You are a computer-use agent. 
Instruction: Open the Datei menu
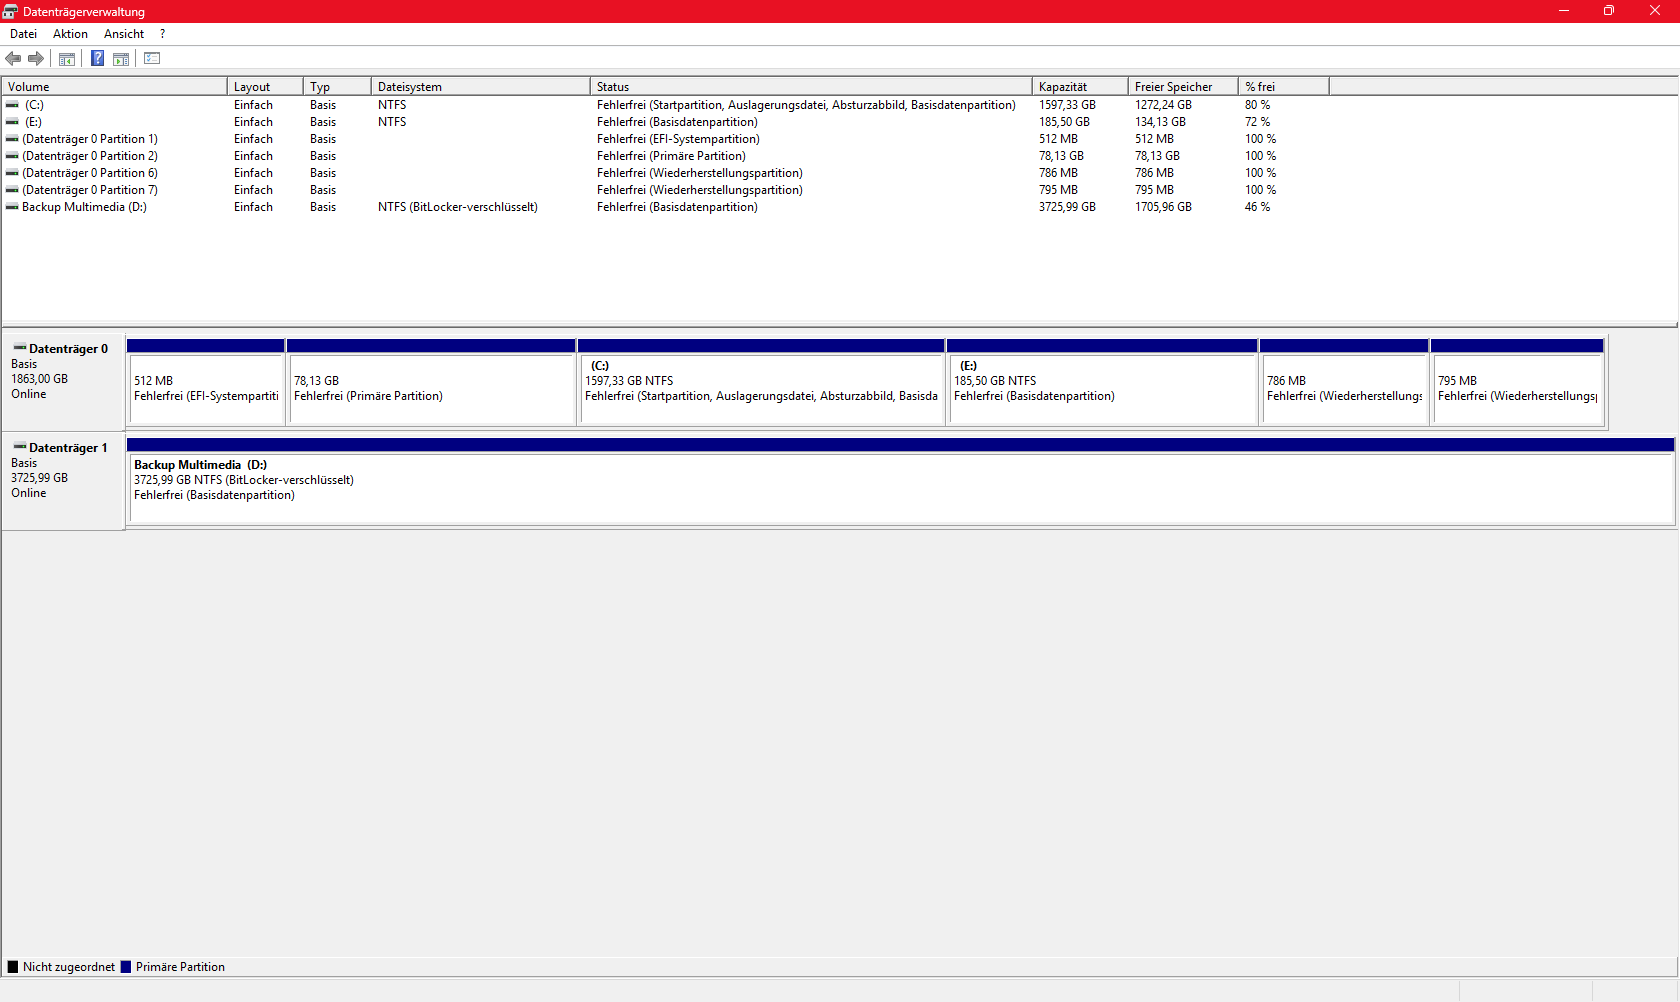tap(23, 34)
